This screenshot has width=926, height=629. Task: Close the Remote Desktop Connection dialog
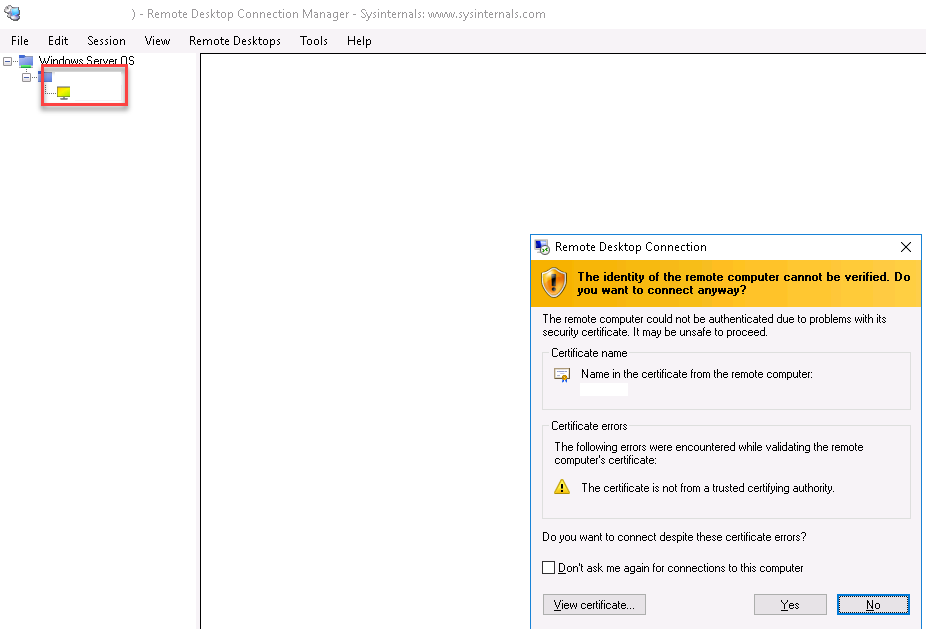tap(906, 247)
